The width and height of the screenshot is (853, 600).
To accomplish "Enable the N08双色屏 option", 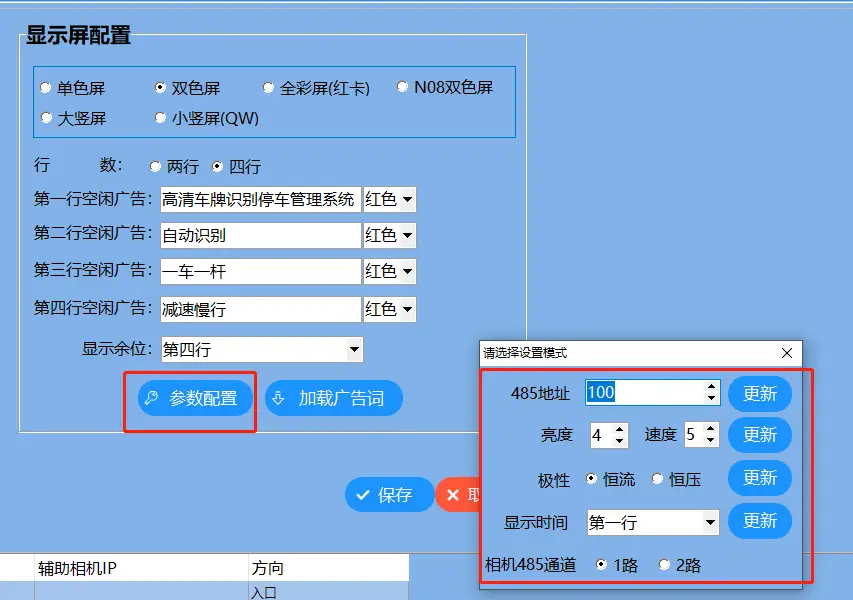I will tap(401, 87).
